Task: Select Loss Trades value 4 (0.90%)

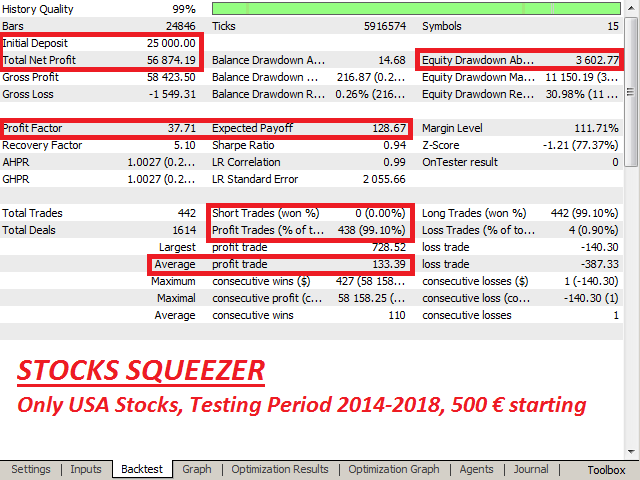Action: (593, 230)
